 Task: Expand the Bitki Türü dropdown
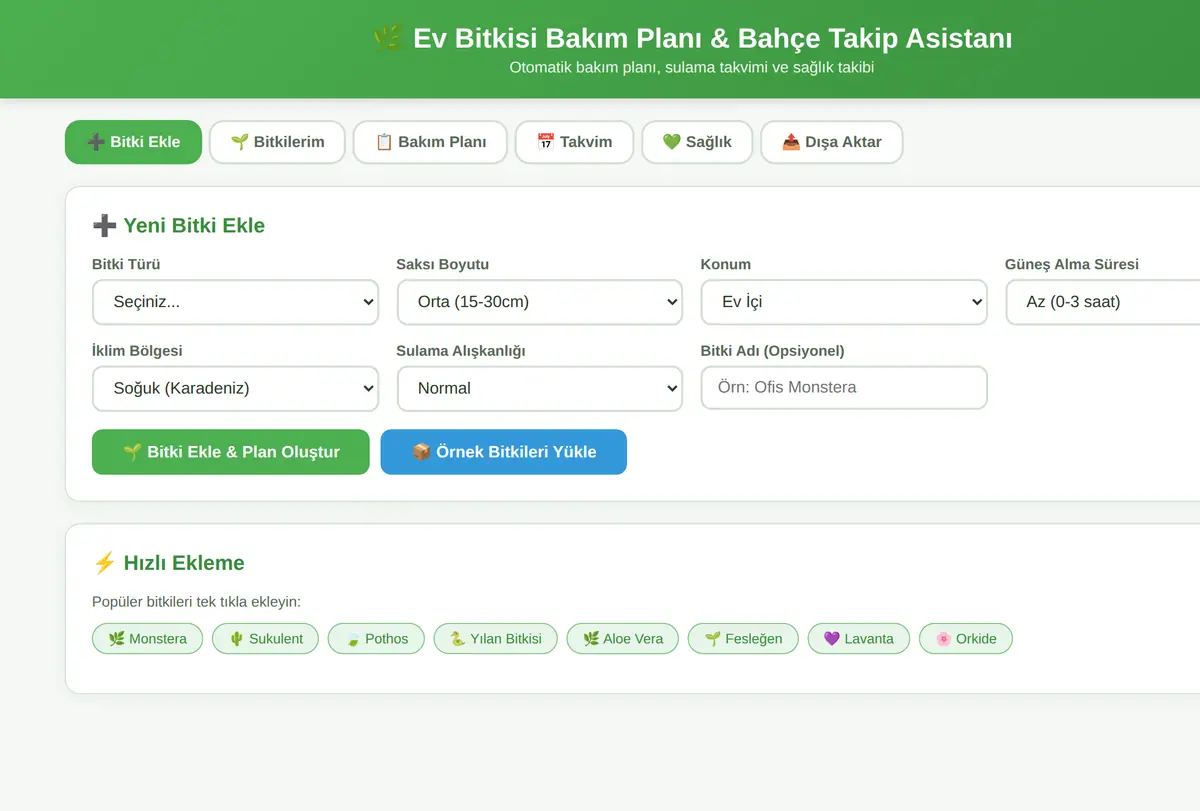pos(235,302)
